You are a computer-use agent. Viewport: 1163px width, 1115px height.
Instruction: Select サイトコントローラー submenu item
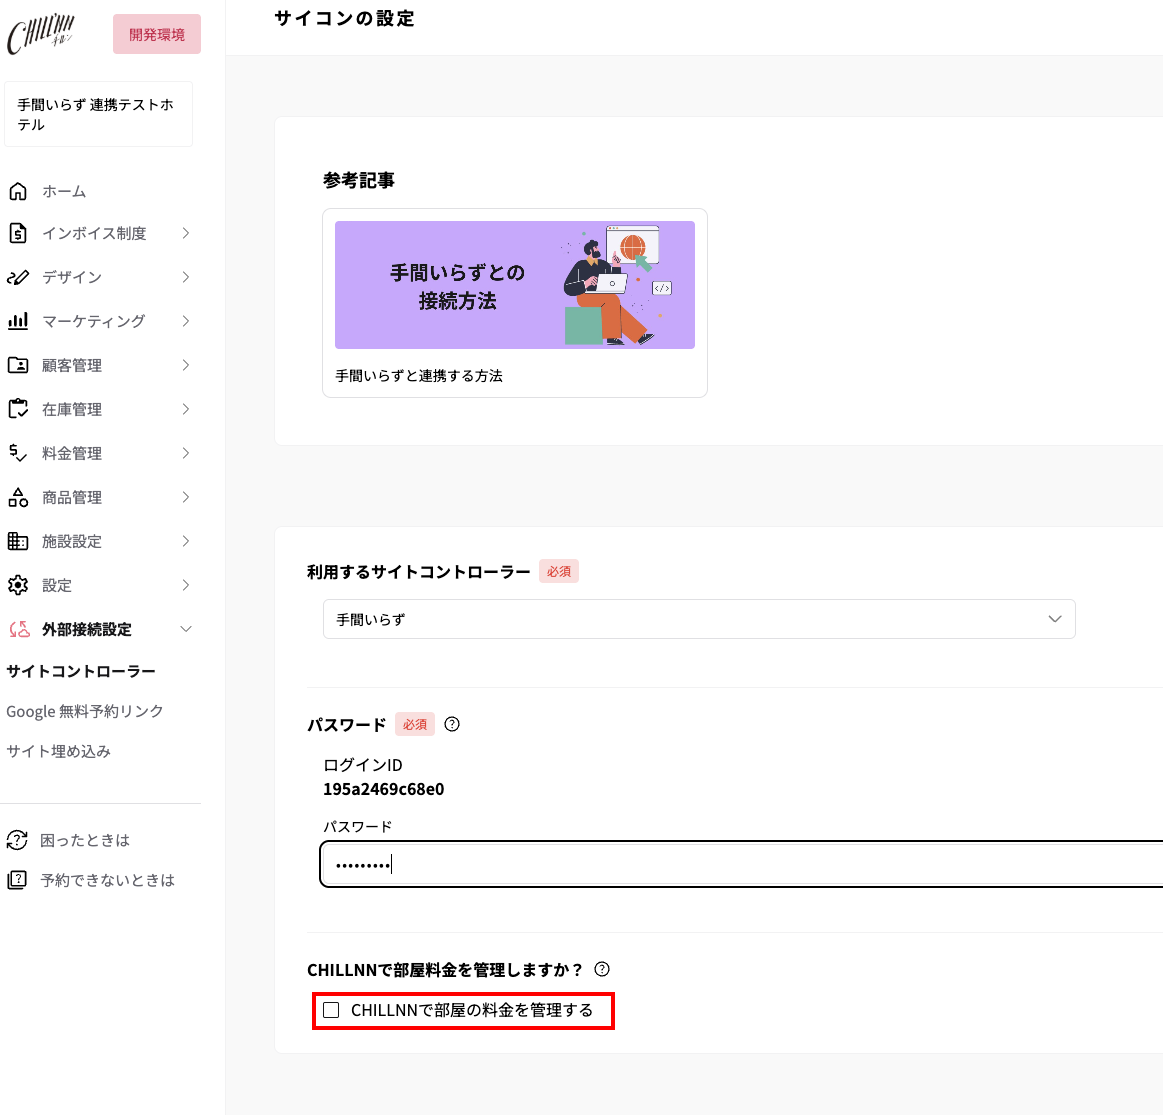81,671
